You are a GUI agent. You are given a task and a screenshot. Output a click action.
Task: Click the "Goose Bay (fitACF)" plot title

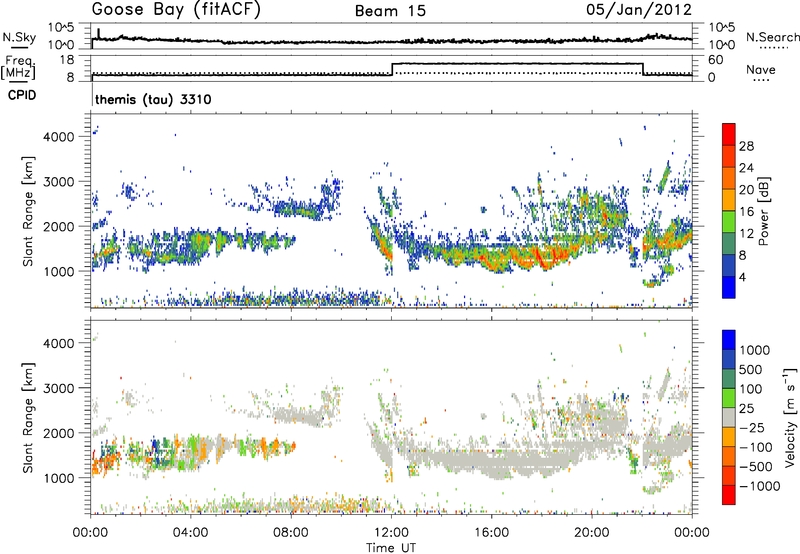tap(176, 10)
